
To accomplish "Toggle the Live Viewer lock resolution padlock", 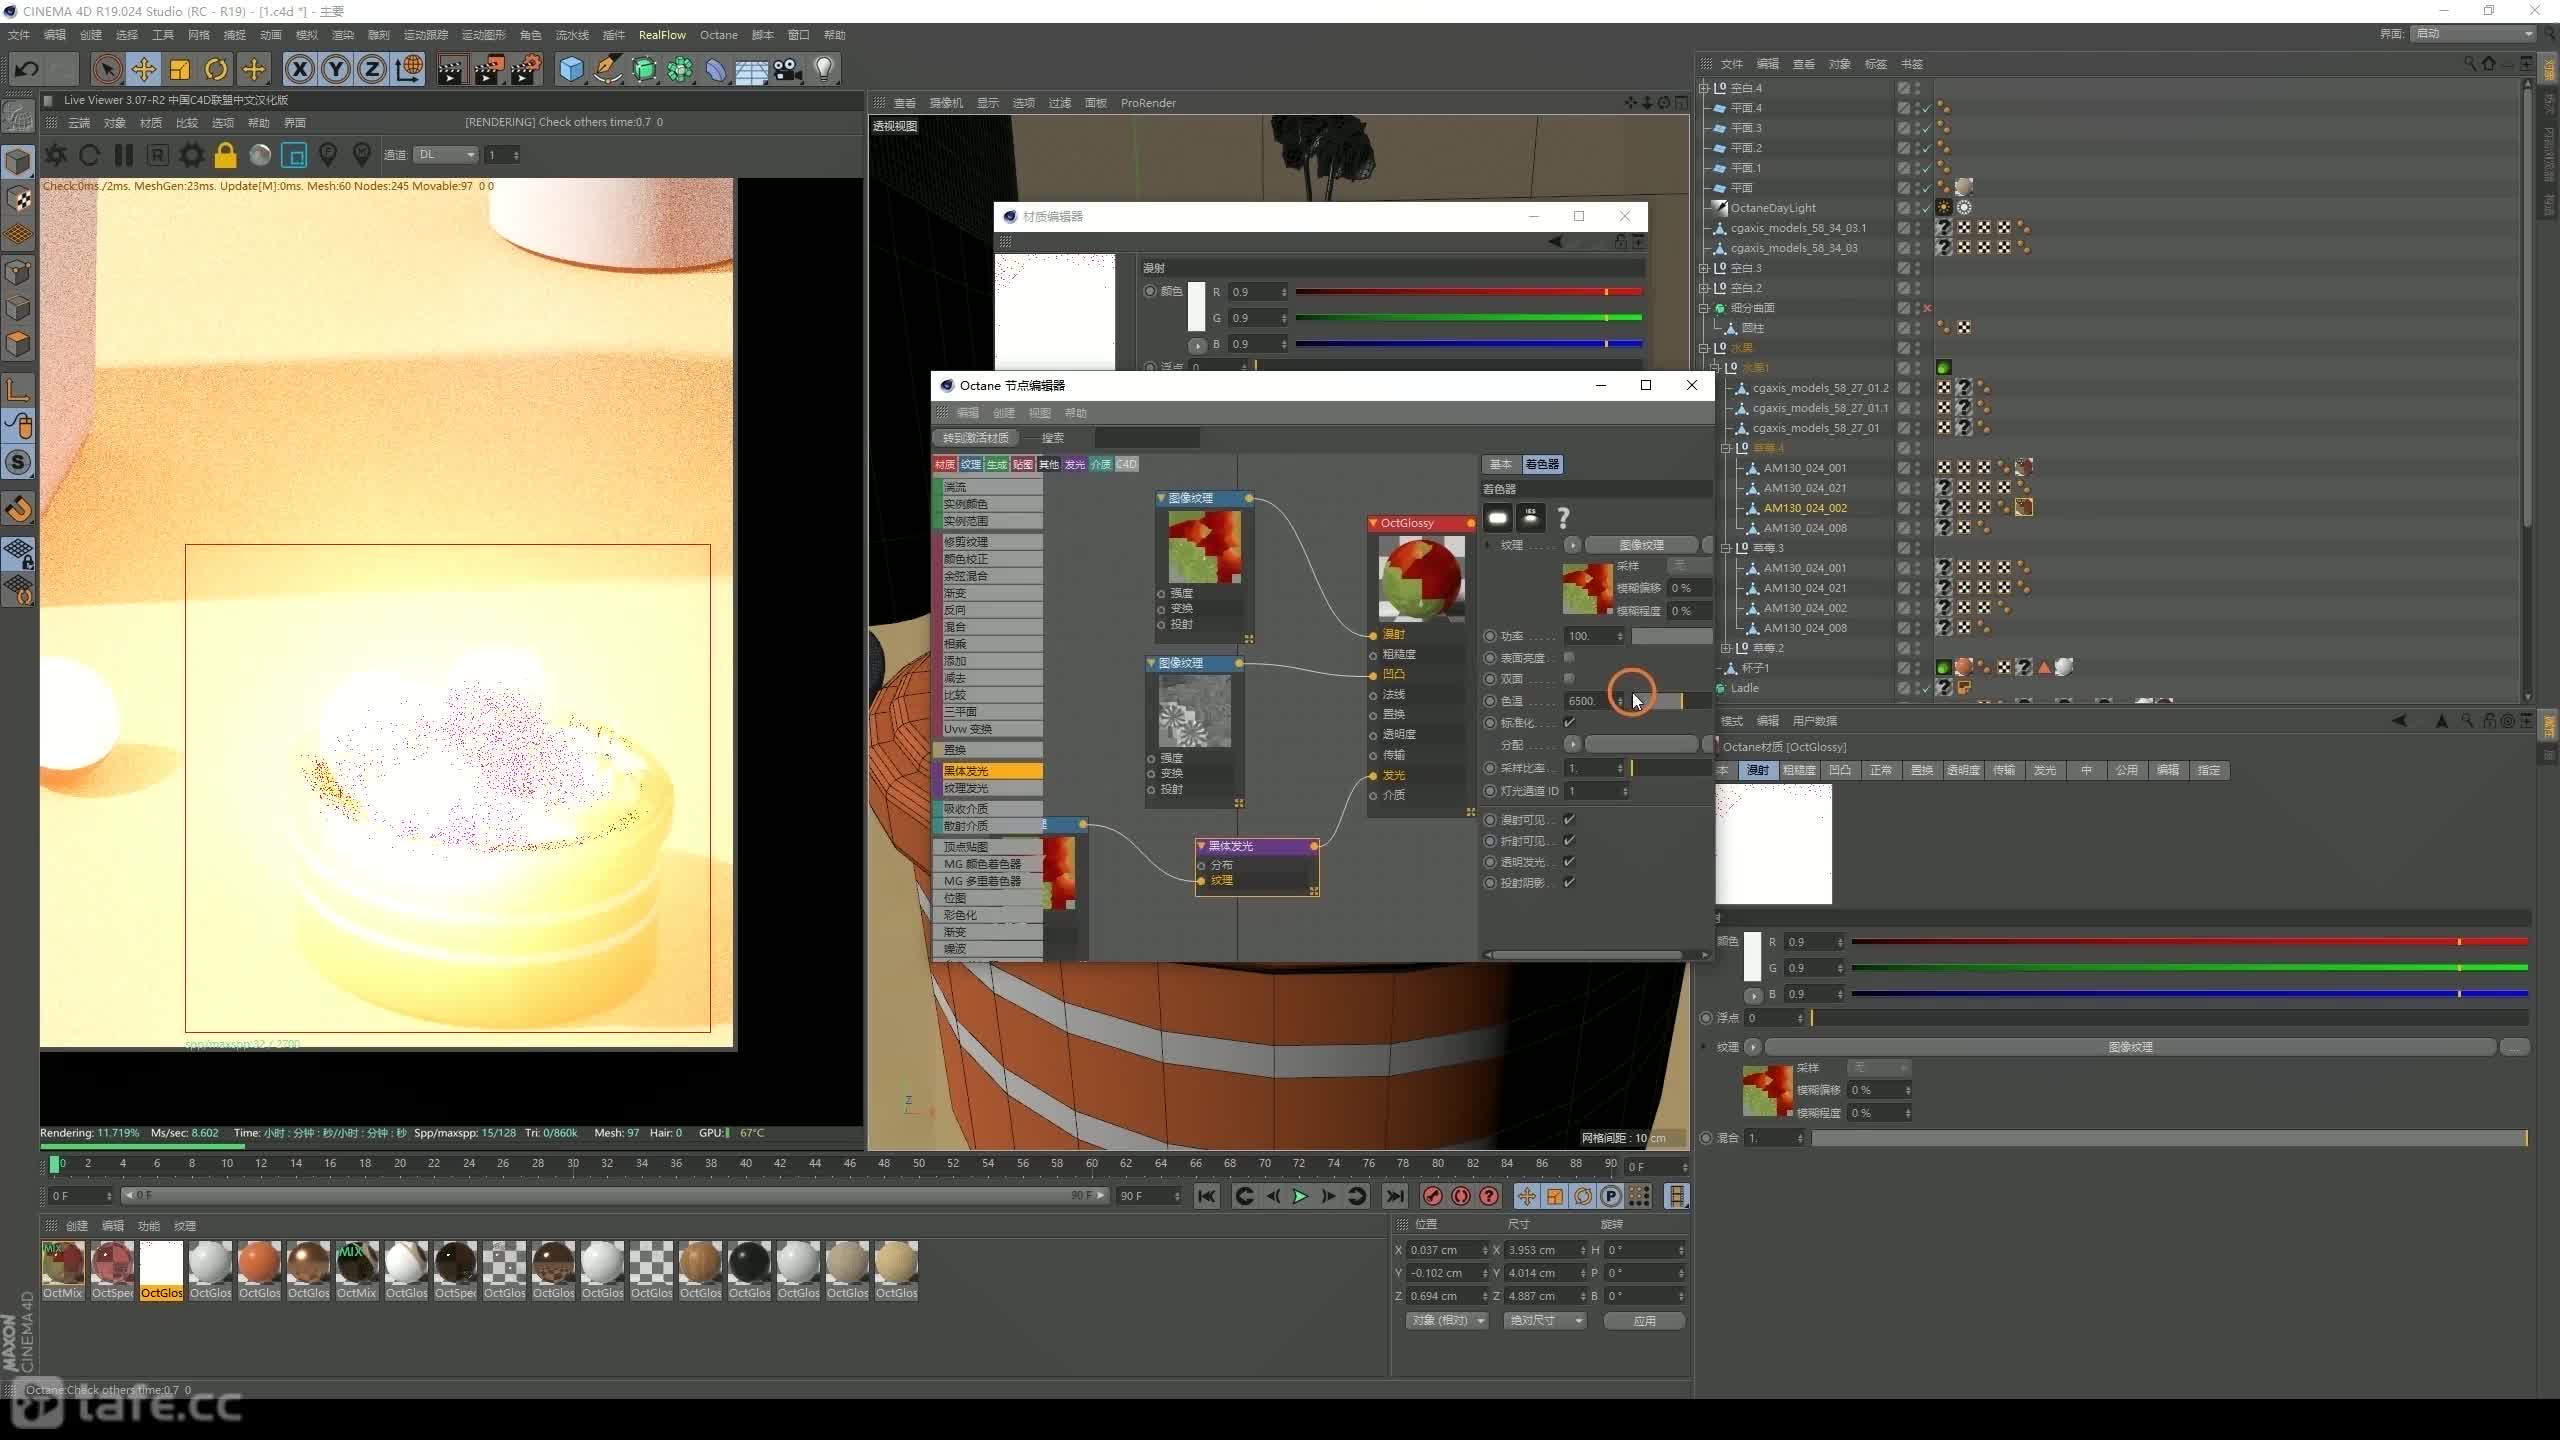I will (x=226, y=155).
